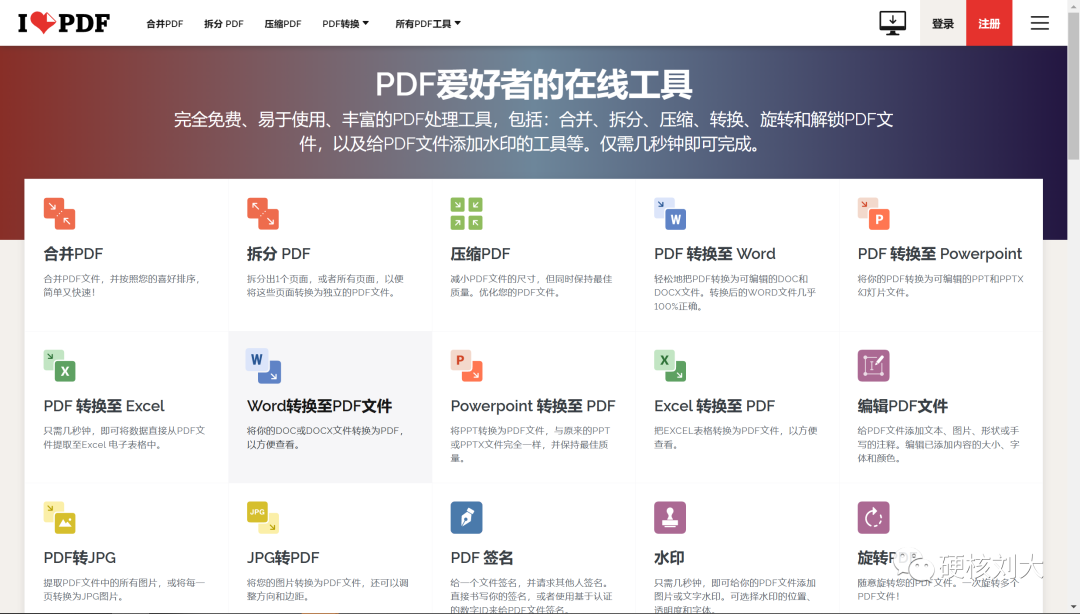Open PDF 转换至 Powerpoint title link

[939, 254]
